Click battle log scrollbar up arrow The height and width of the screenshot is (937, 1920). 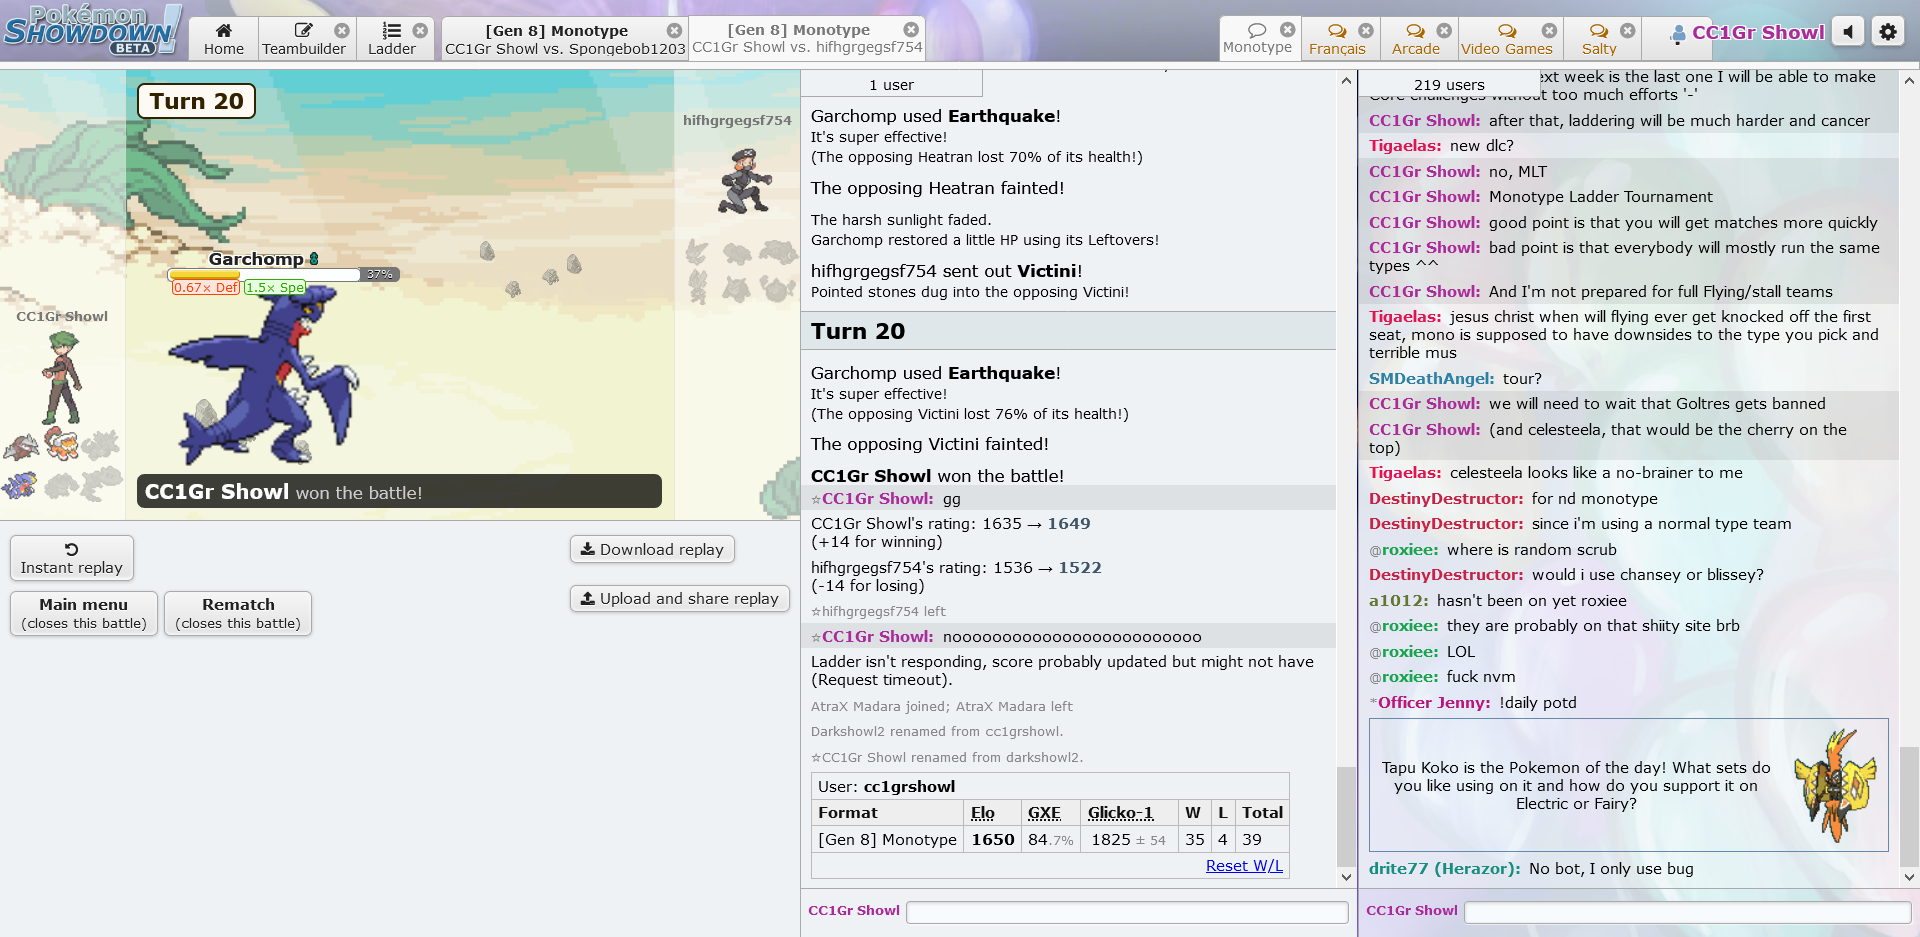(x=1346, y=80)
